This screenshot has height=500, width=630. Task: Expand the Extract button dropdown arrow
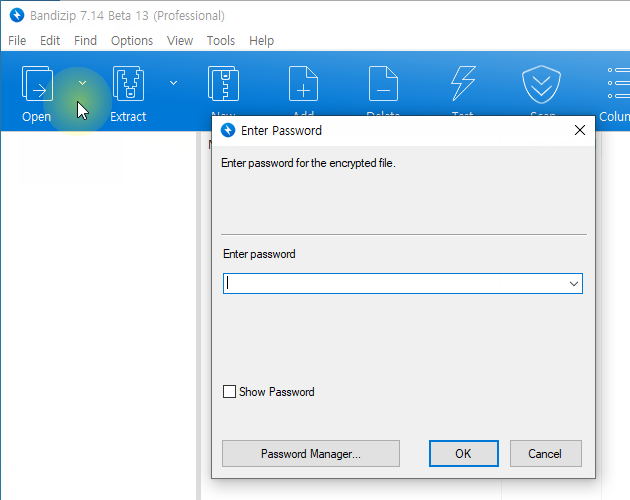click(x=173, y=83)
